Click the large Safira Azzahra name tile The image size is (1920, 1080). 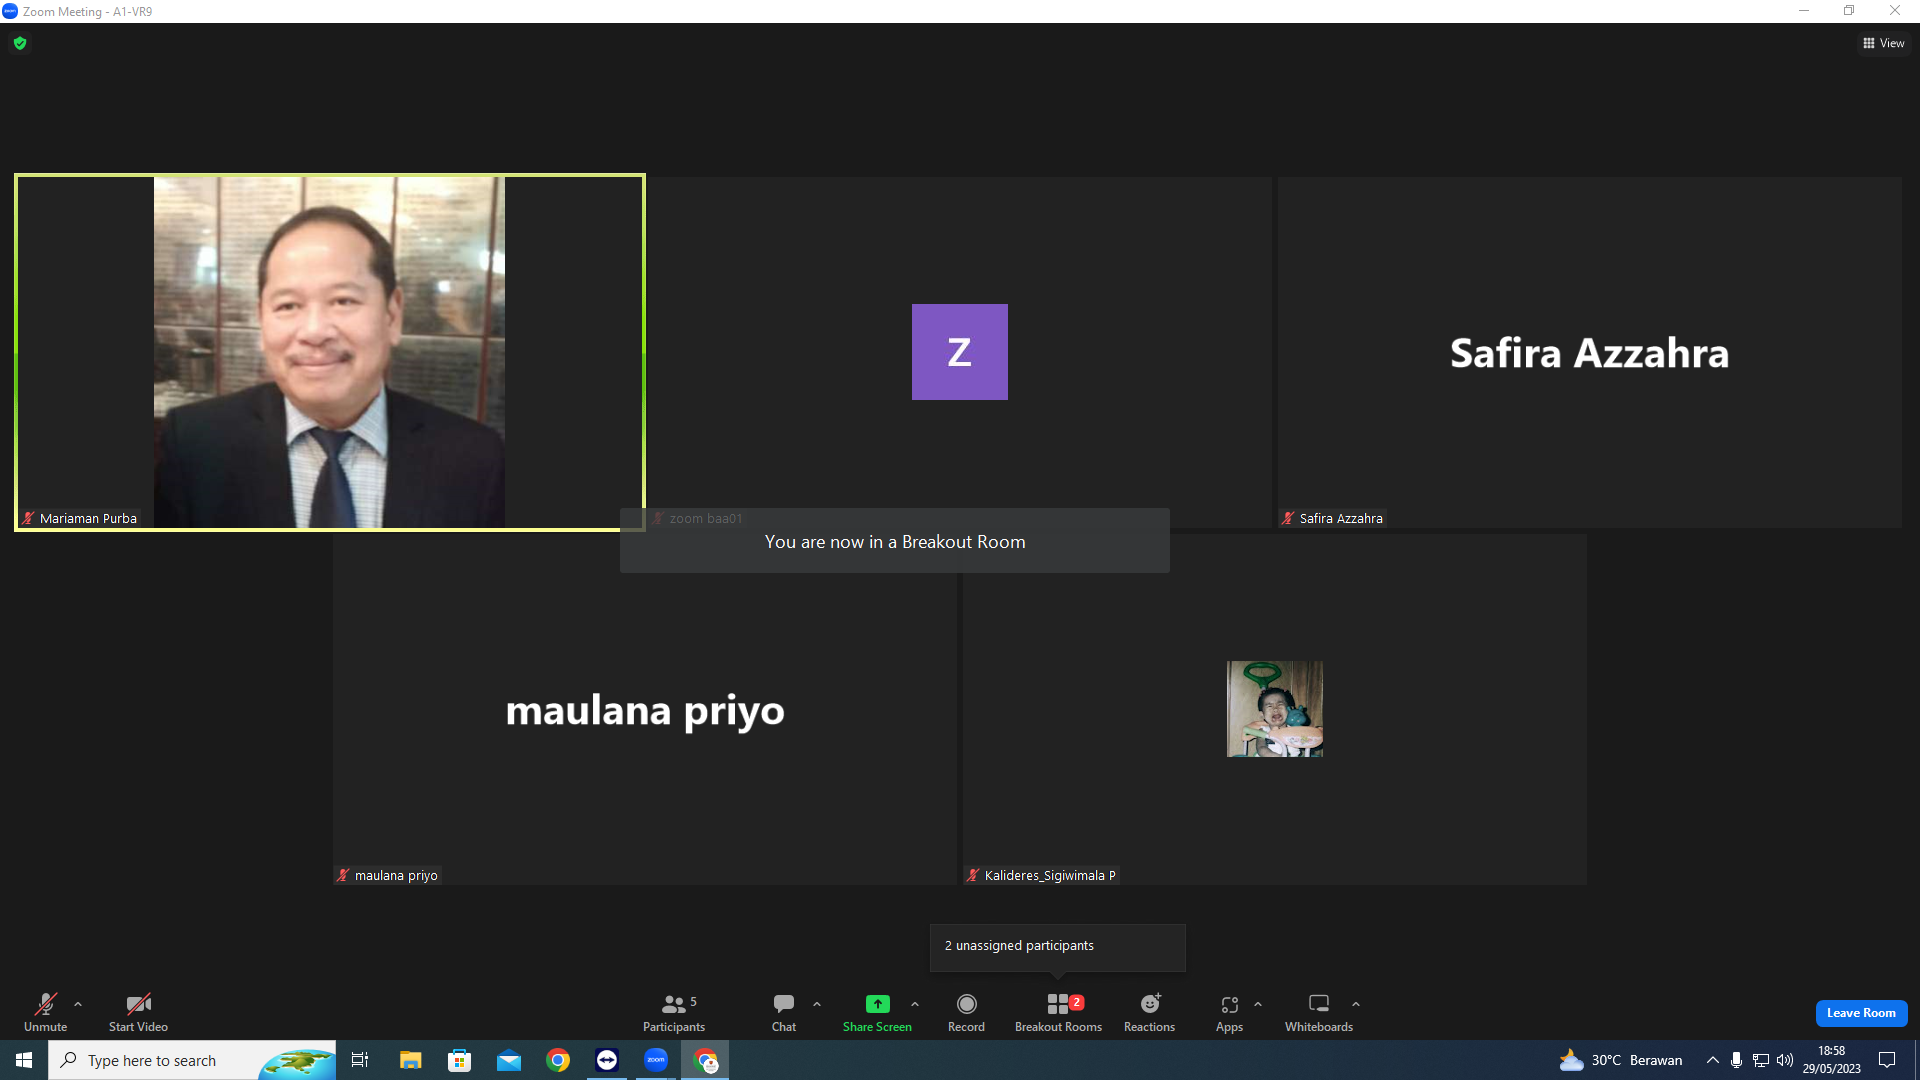click(1590, 353)
